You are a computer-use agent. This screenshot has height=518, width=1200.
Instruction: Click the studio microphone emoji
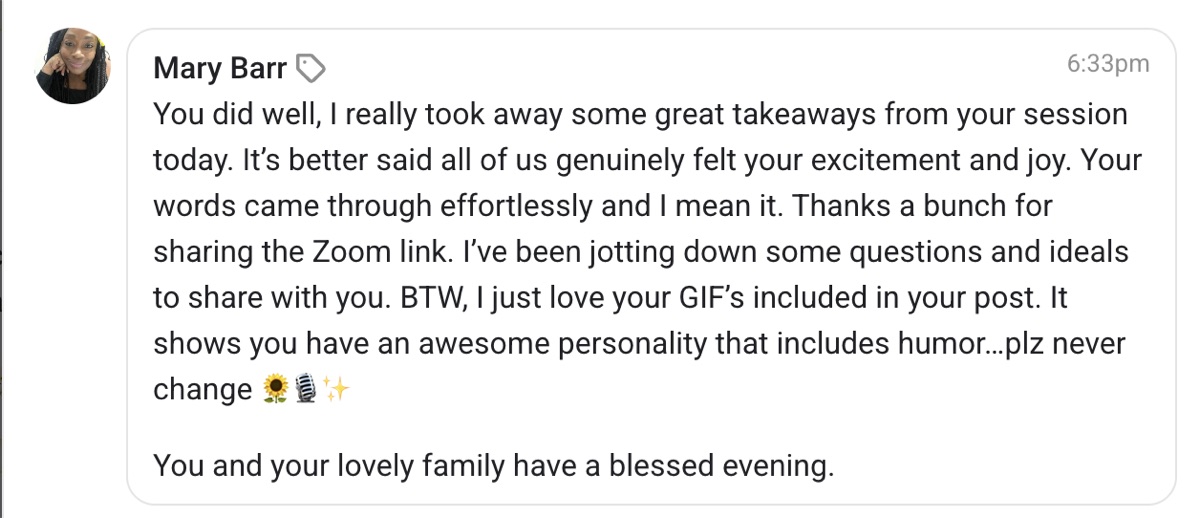click(x=306, y=391)
